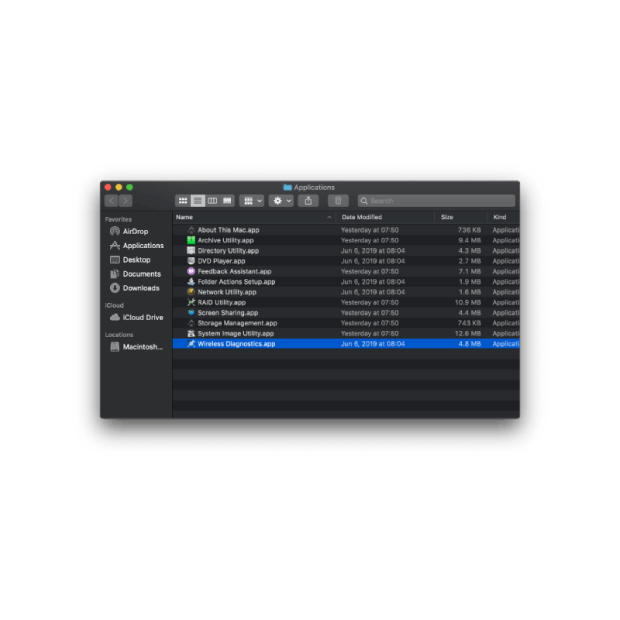Switch to column view in toolbar
620x620 pixels.
(212, 201)
